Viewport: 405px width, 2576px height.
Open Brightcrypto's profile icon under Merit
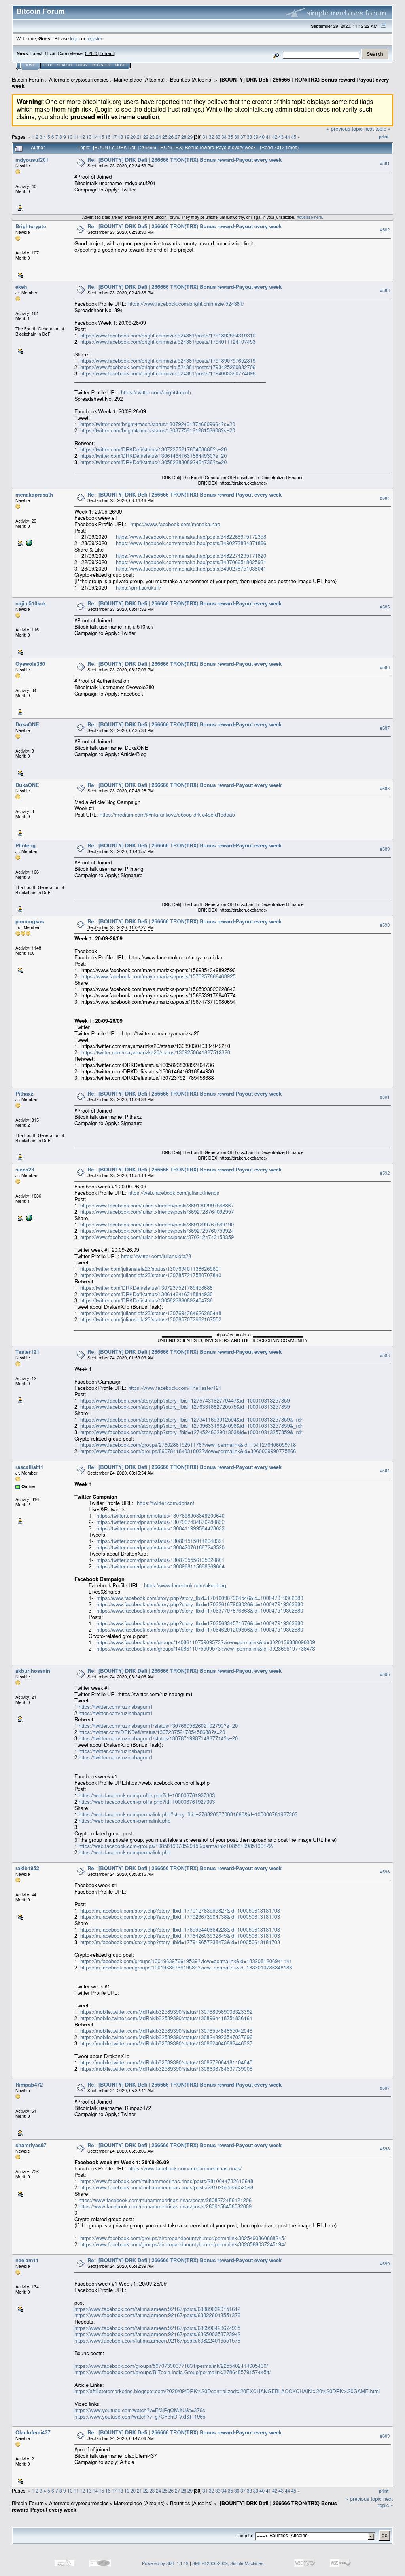[20, 274]
